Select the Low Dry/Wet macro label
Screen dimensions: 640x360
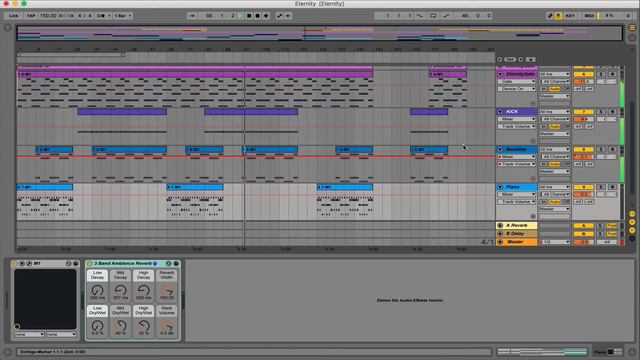tap(97, 311)
